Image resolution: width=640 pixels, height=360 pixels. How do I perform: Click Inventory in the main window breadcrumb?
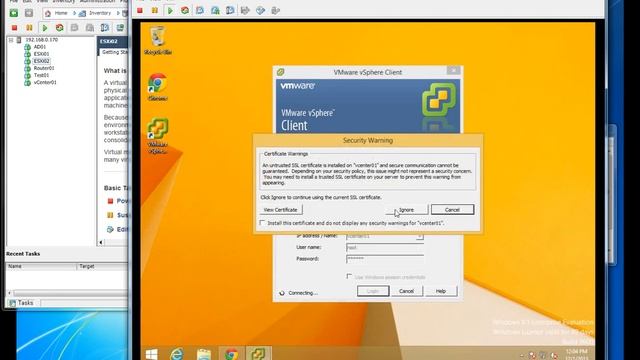100,13
